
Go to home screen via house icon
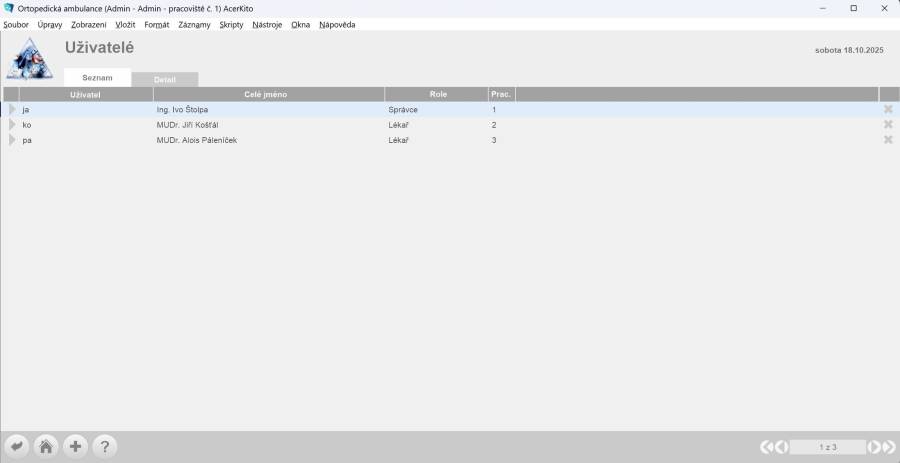[x=45, y=446]
